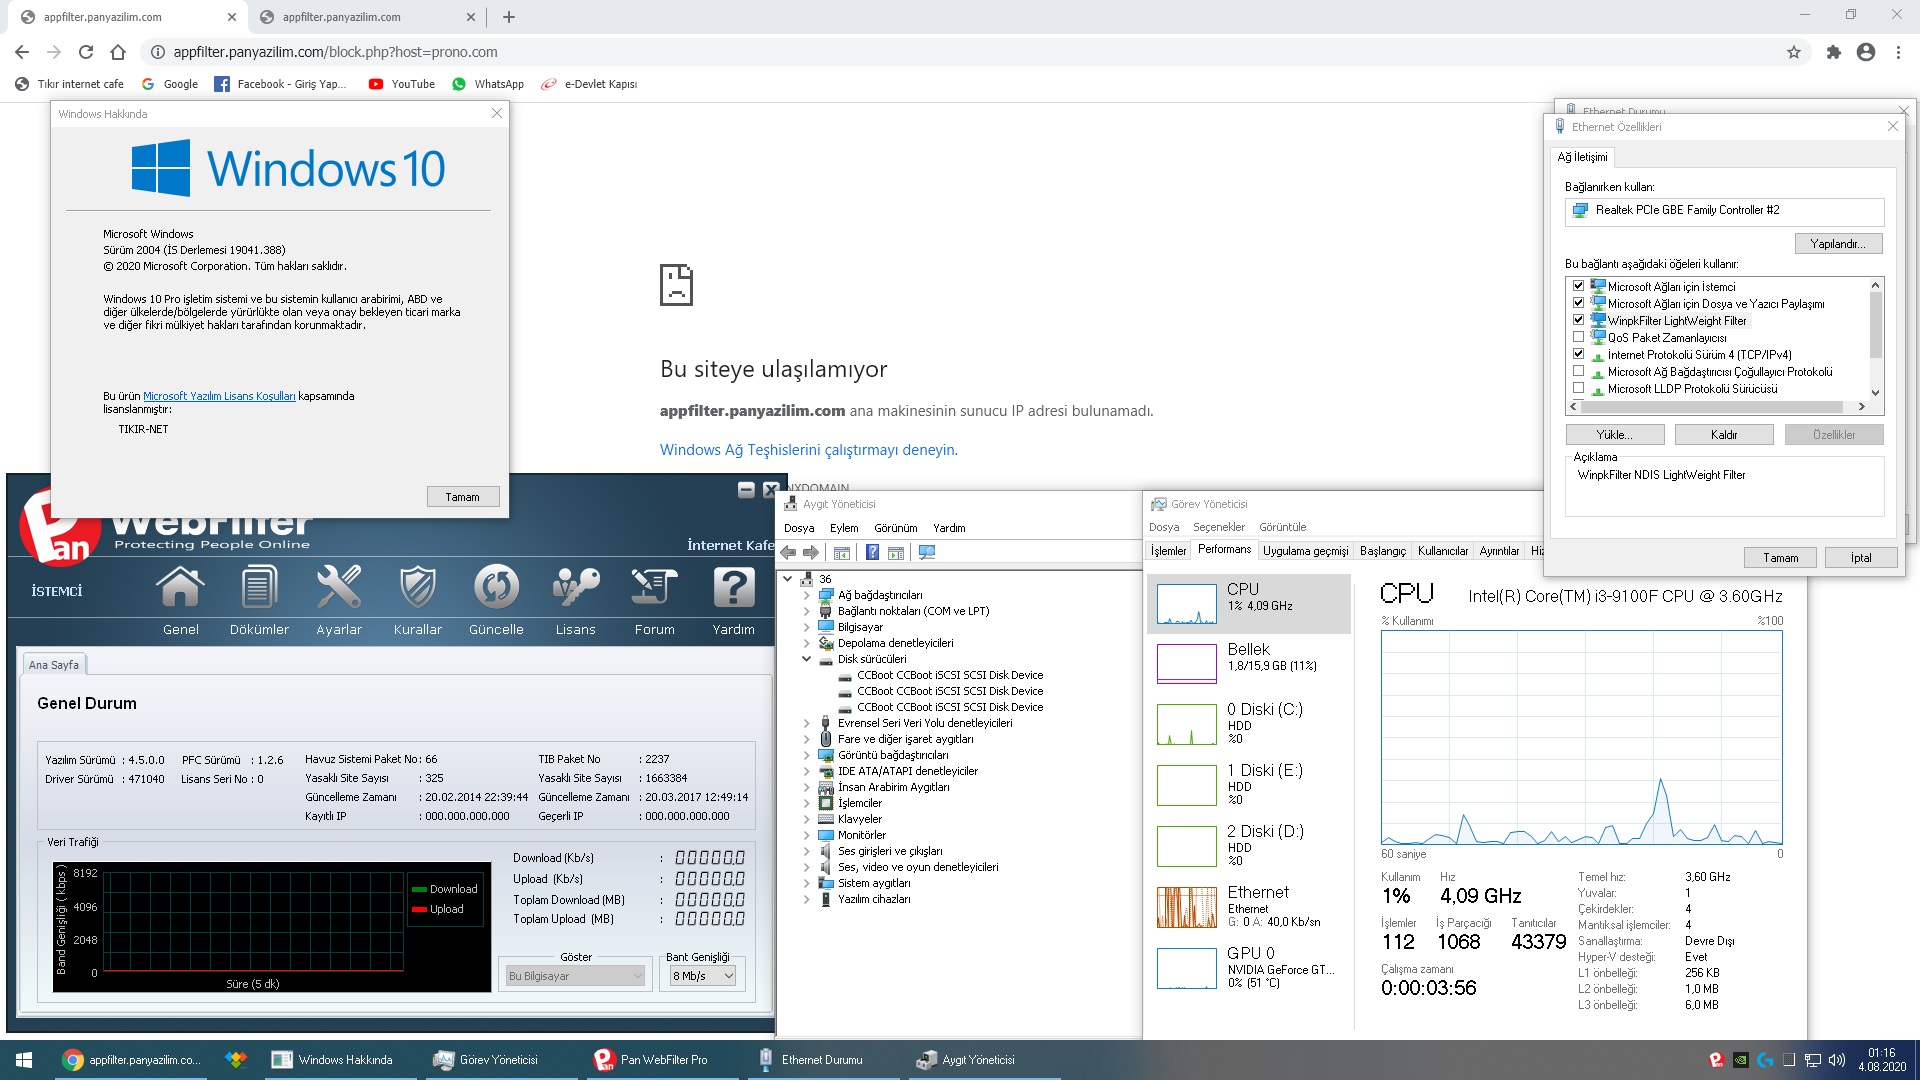This screenshot has height=1080, width=1920.
Task: Click back arrow in Aygıt Yöneticisi toolbar
Action: pyautogui.click(x=788, y=552)
